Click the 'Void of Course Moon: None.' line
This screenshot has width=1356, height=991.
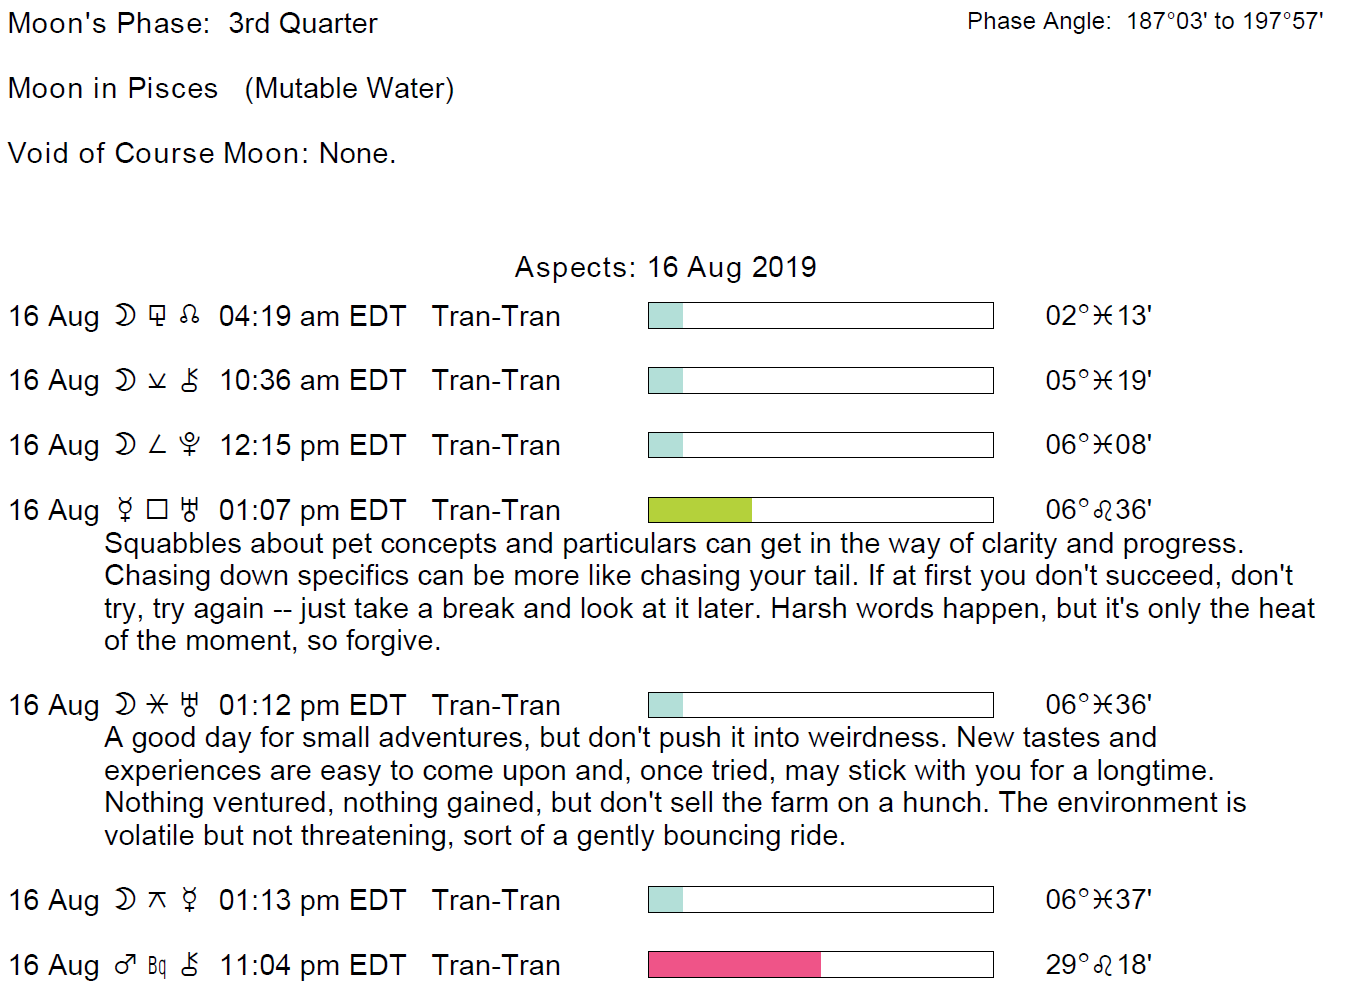[202, 153]
